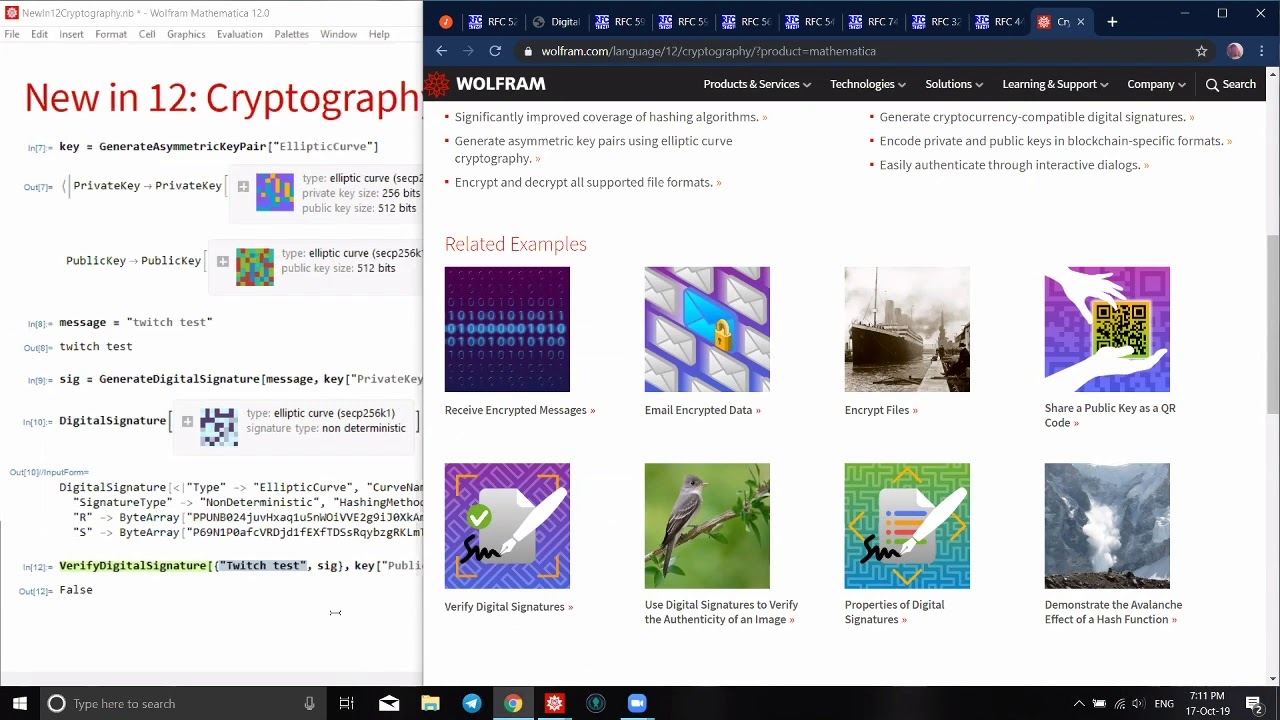Viewport: 1280px width, 720px height.
Task: Open the Avalanche Effect of a Hash Function link
Action: tap(1113, 612)
